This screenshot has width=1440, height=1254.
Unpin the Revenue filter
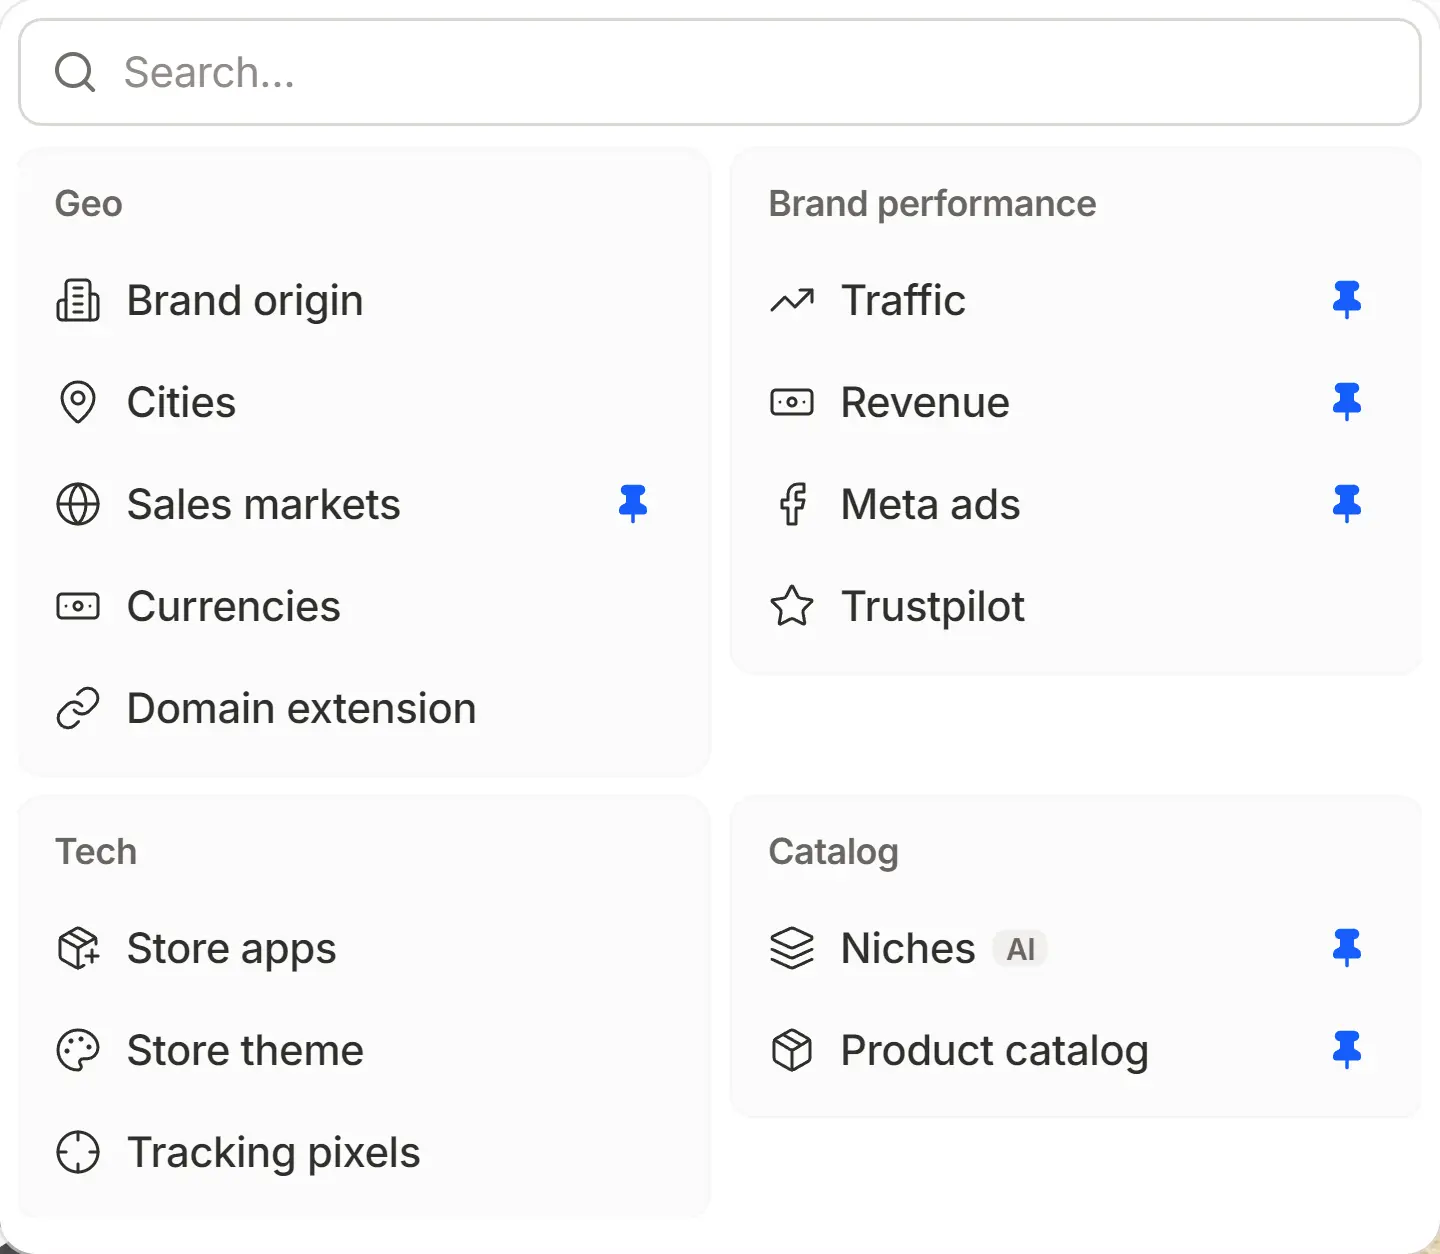(x=1347, y=402)
